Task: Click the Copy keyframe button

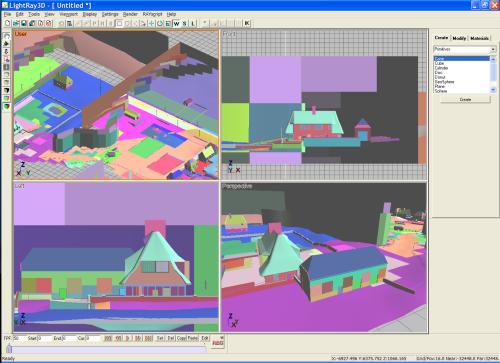Action: (x=181, y=338)
